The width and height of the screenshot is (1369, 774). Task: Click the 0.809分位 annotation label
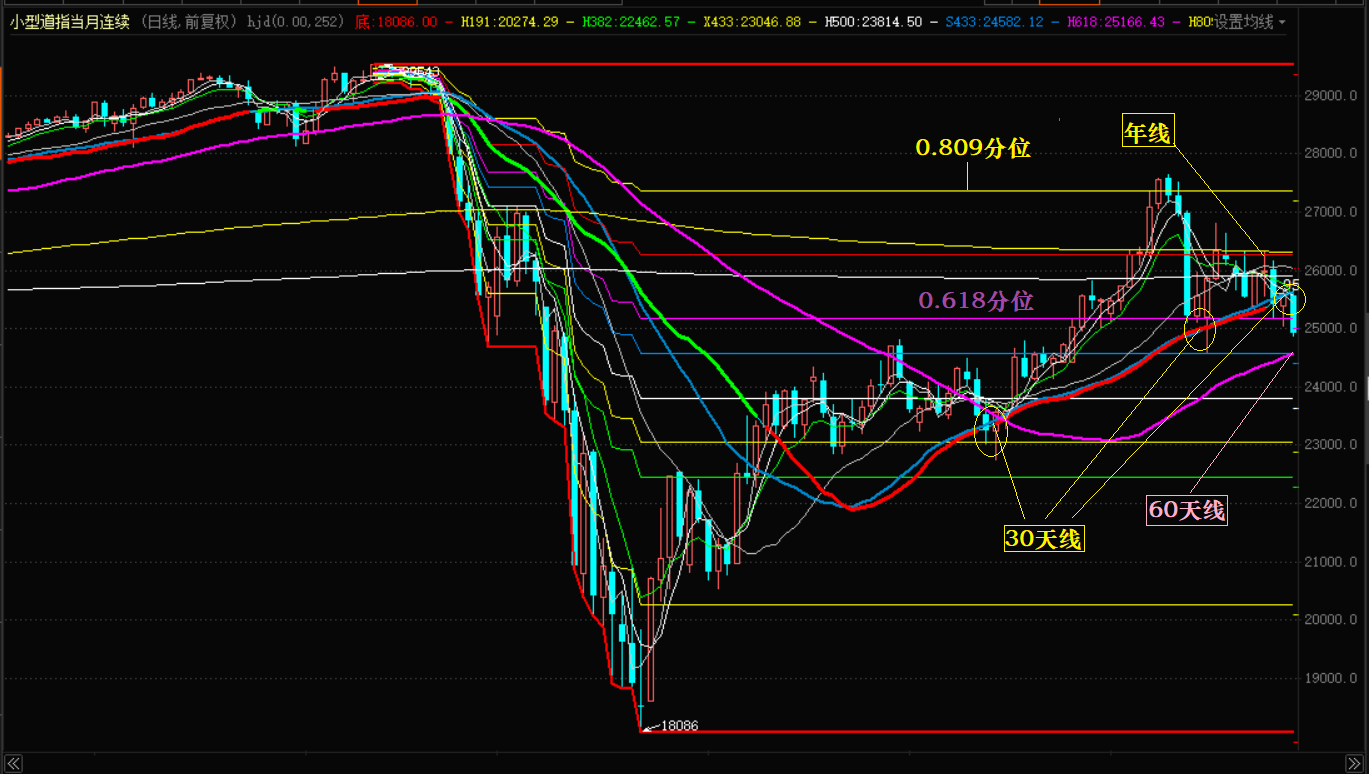click(973, 148)
